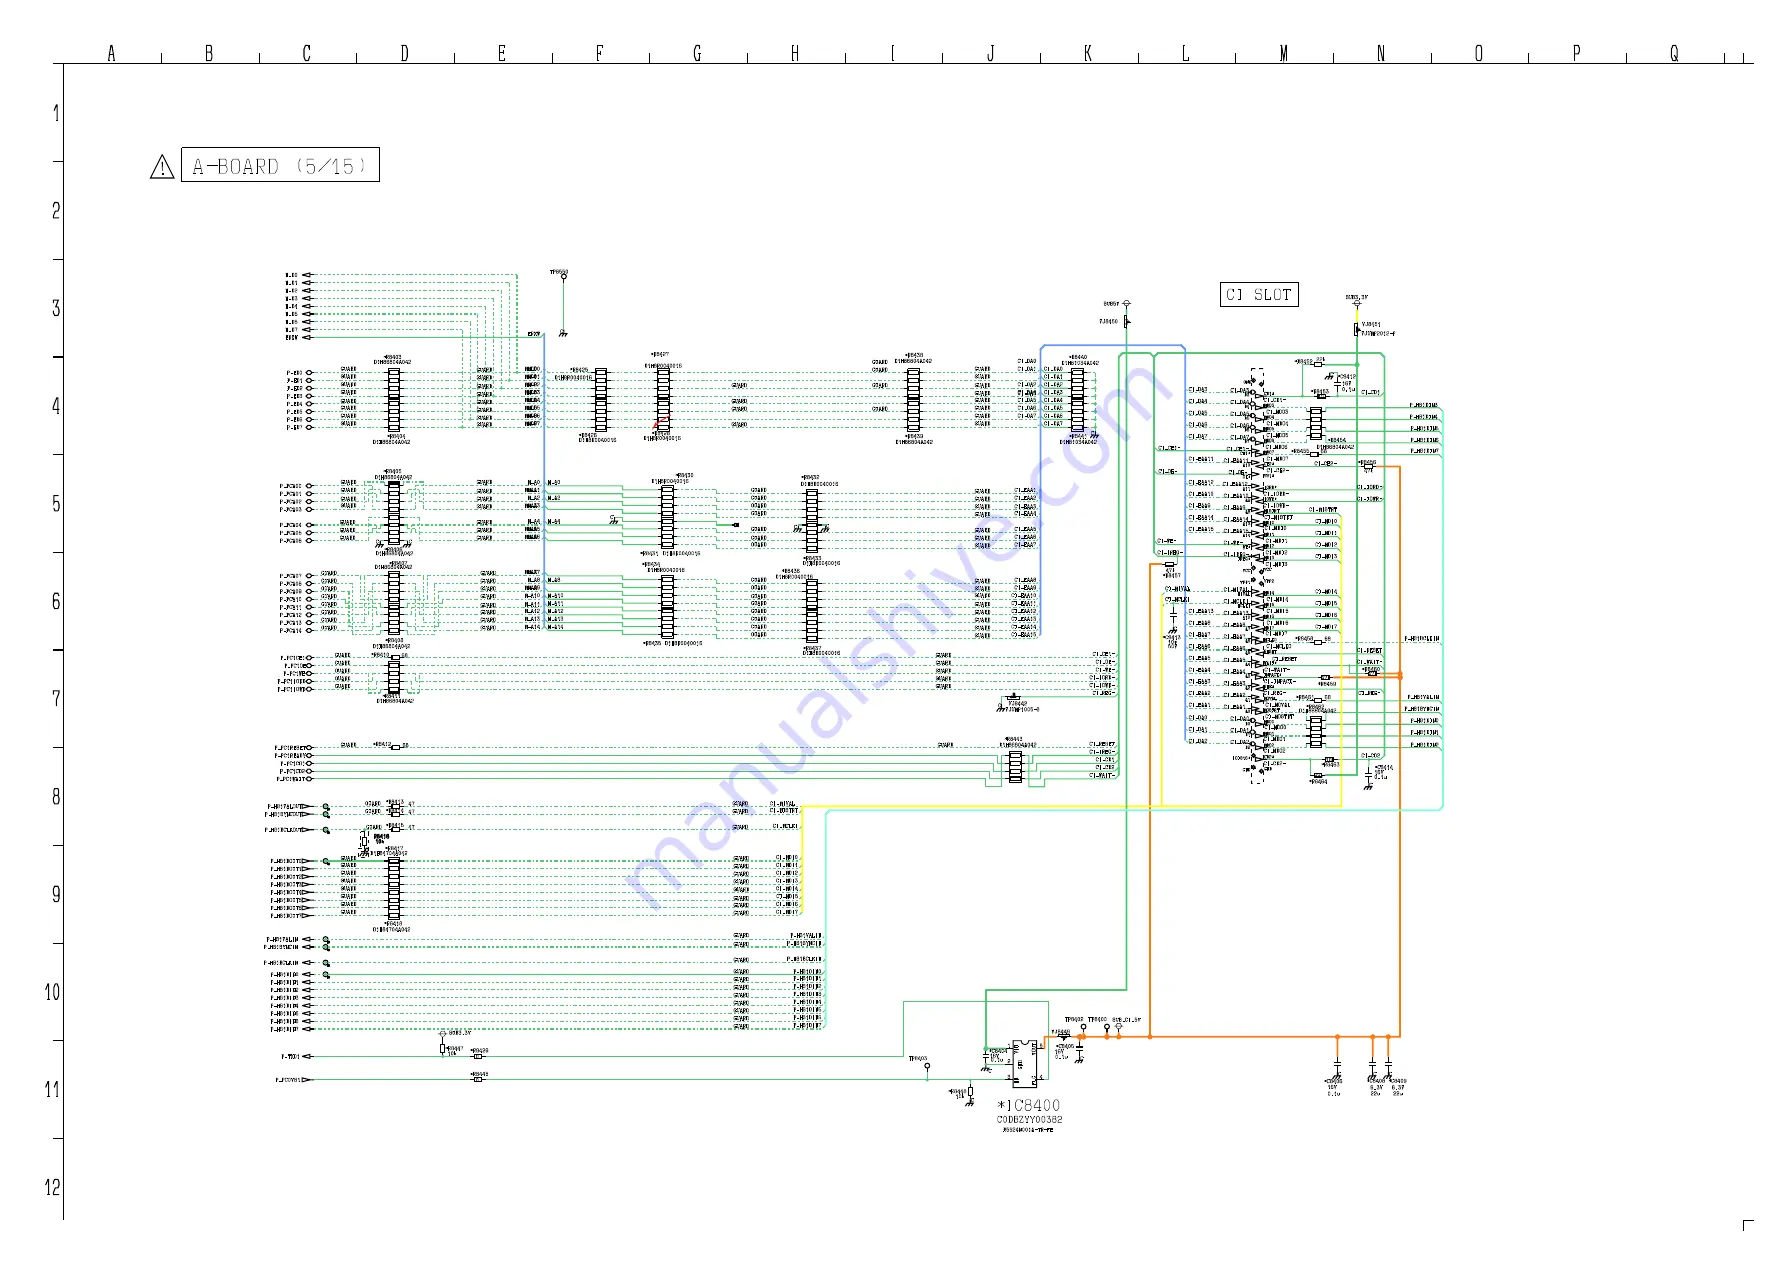
Task: Click column letter M in top ruler
Action: pyautogui.click(x=1284, y=54)
